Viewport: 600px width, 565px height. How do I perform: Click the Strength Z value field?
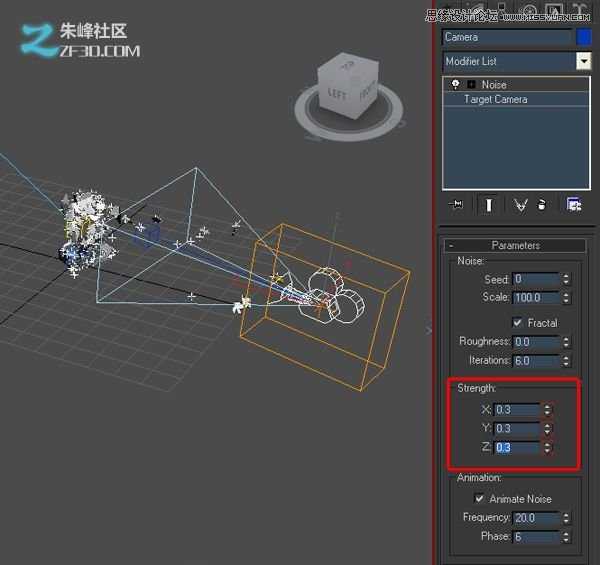pos(517,448)
